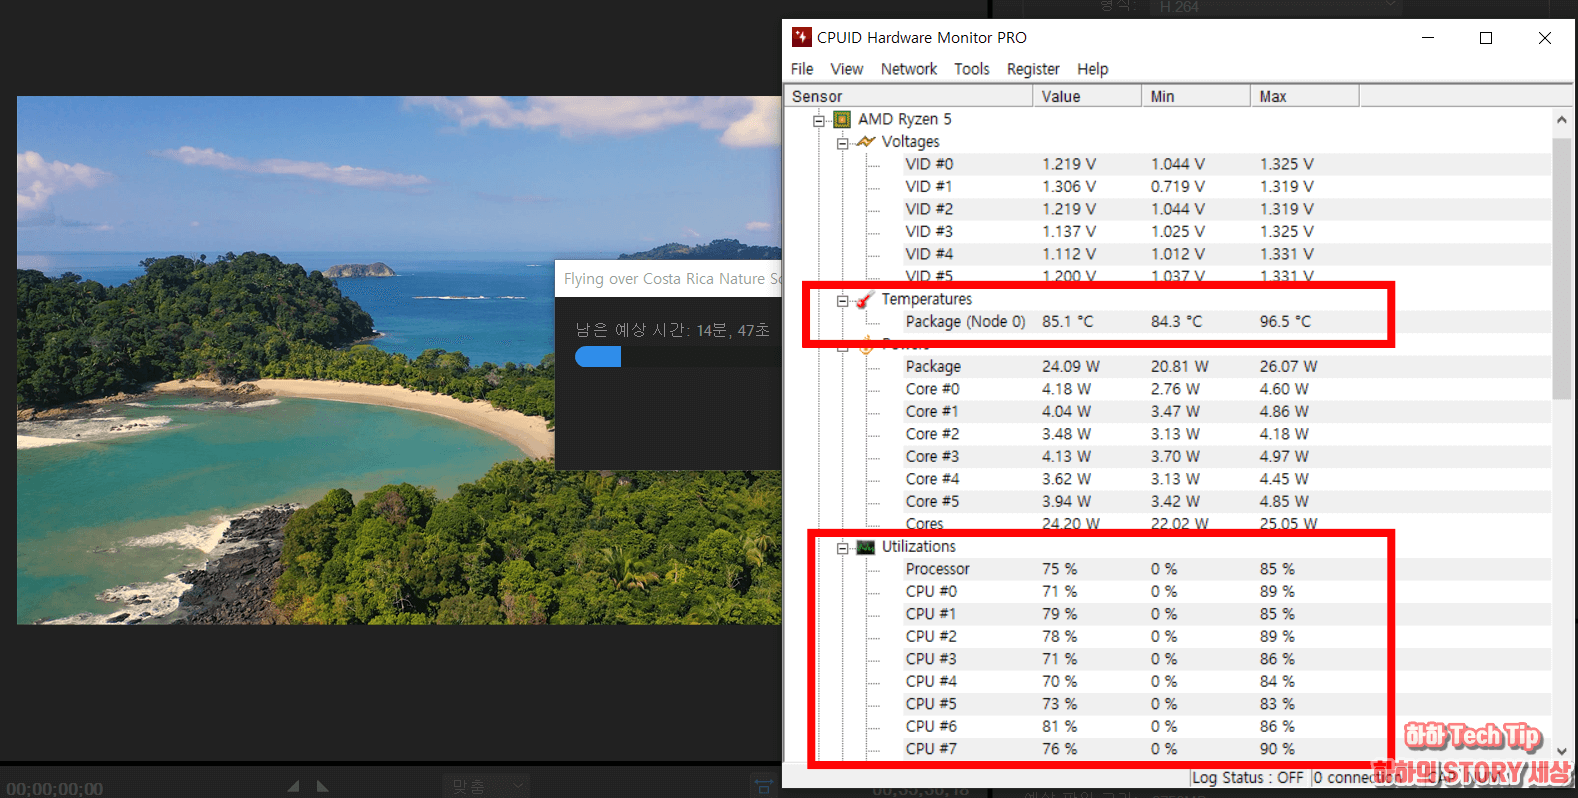
Task: Click the vertical scrollbar thumb in sensor list
Action: coord(1561,268)
